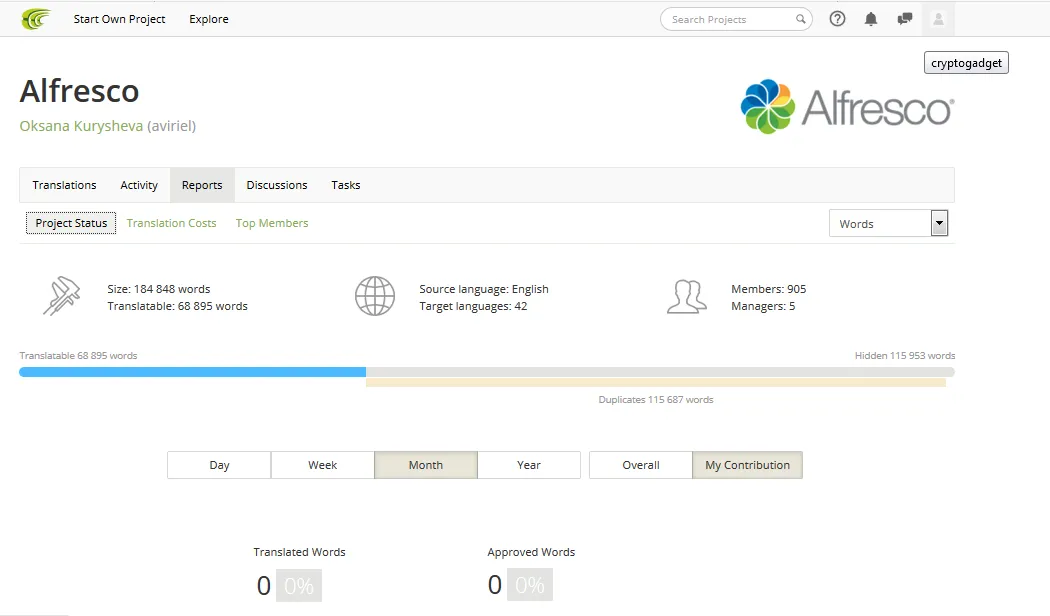Switch to My Contribution statistics
Image resolution: width=1050 pixels, height=616 pixels.
pos(747,465)
